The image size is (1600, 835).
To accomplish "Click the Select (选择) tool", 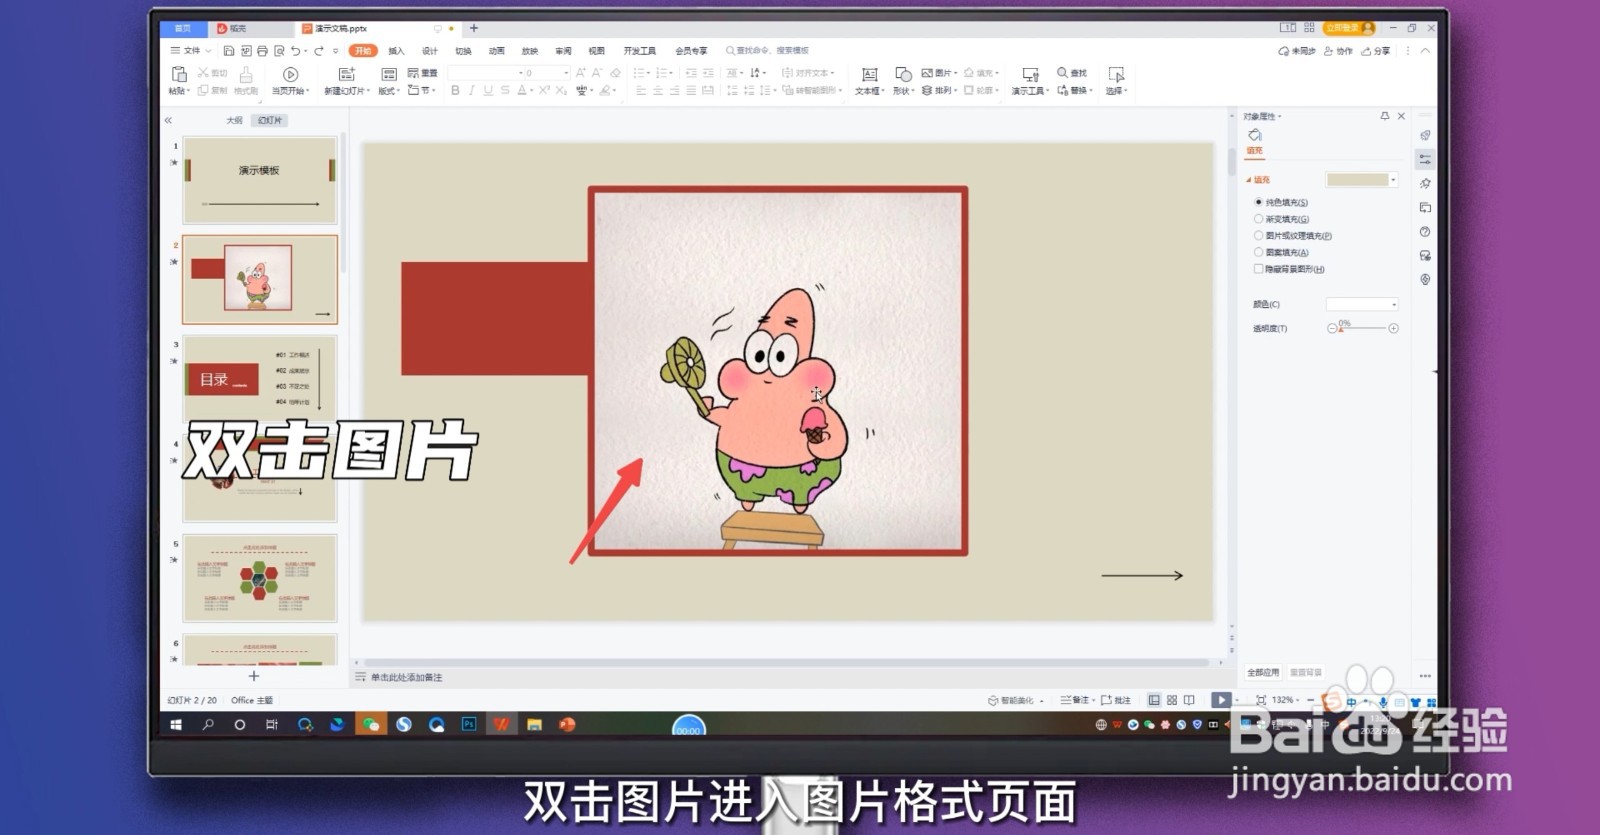I will [x=1117, y=80].
